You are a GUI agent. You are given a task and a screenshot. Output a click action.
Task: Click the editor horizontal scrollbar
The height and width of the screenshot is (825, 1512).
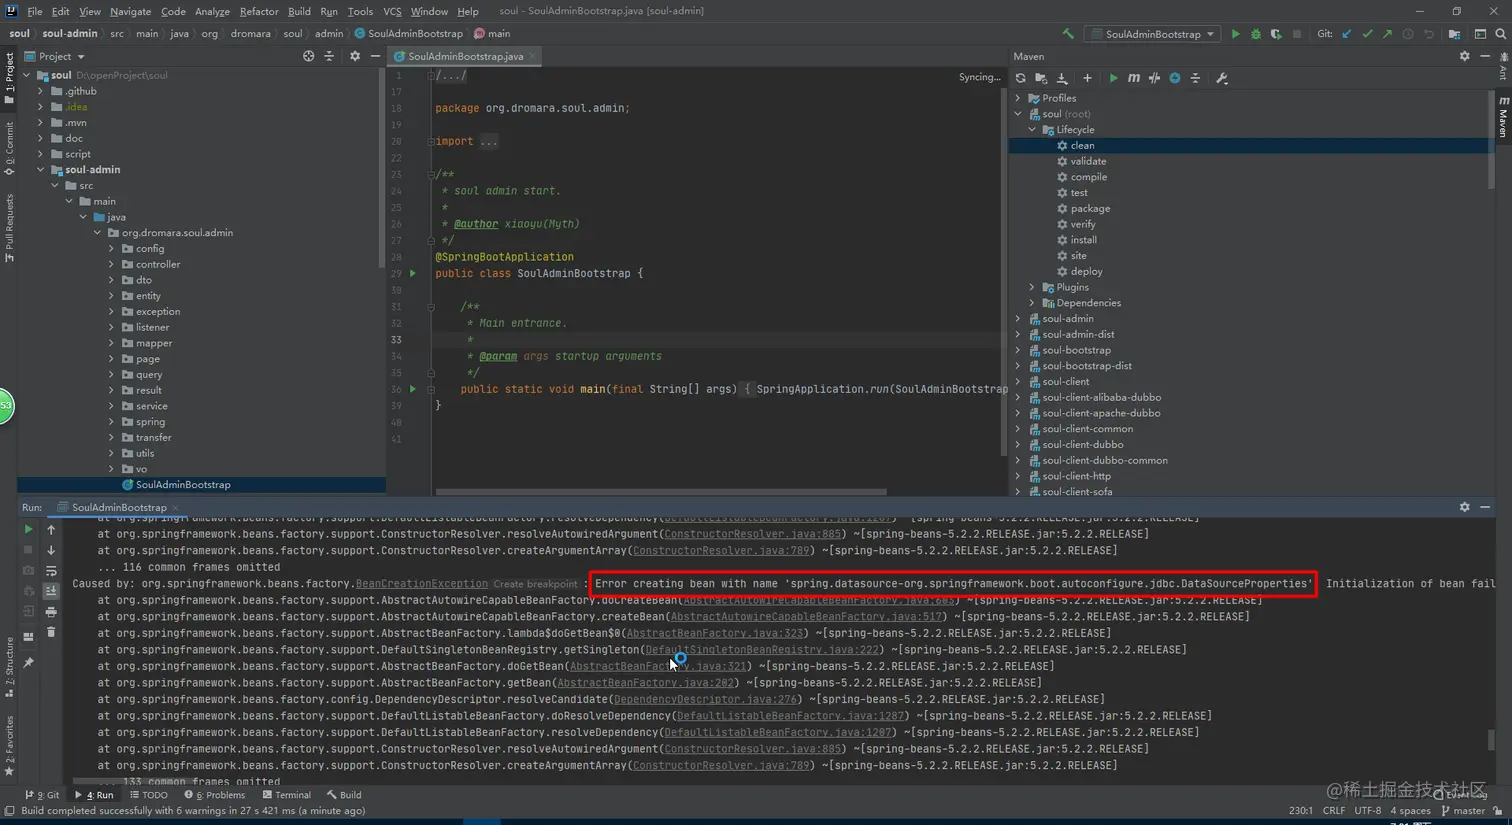point(661,492)
